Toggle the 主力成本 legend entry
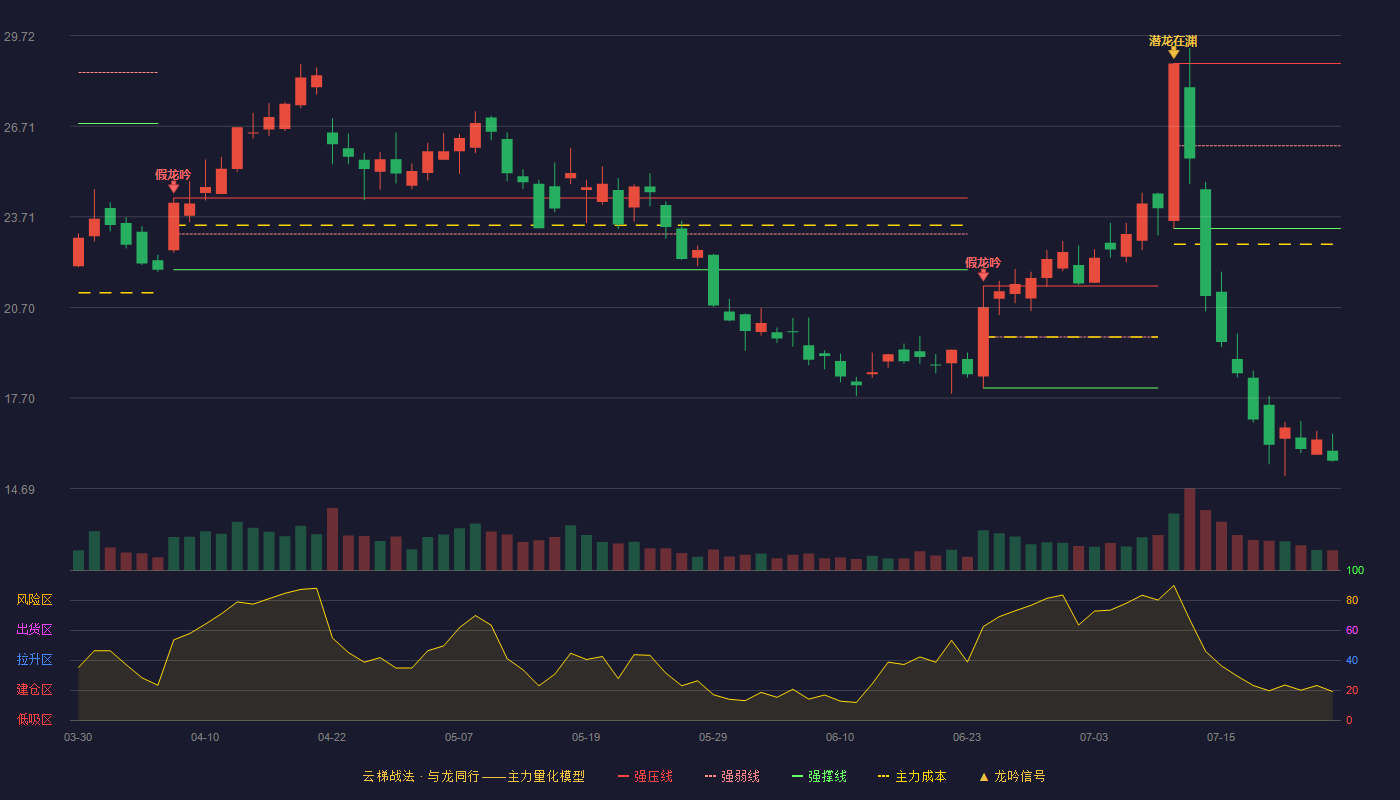 (911, 776)
